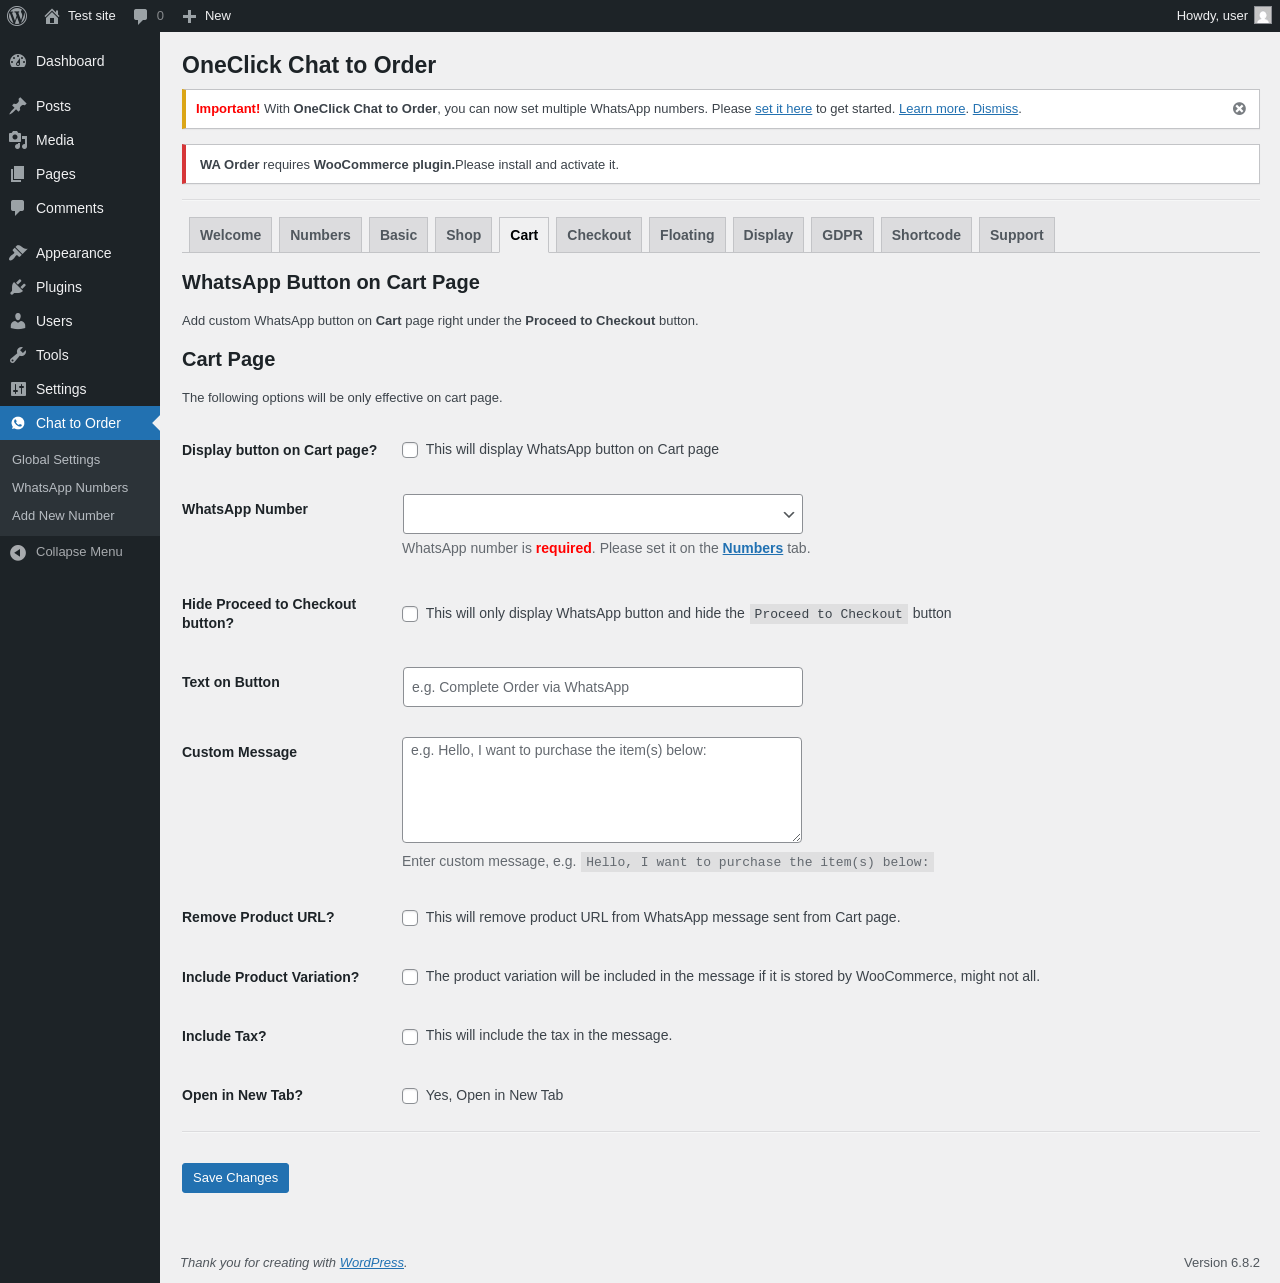1280x1283 pixels.
Task: Click the Posts pushpin icon
Action: pos(18,106)
